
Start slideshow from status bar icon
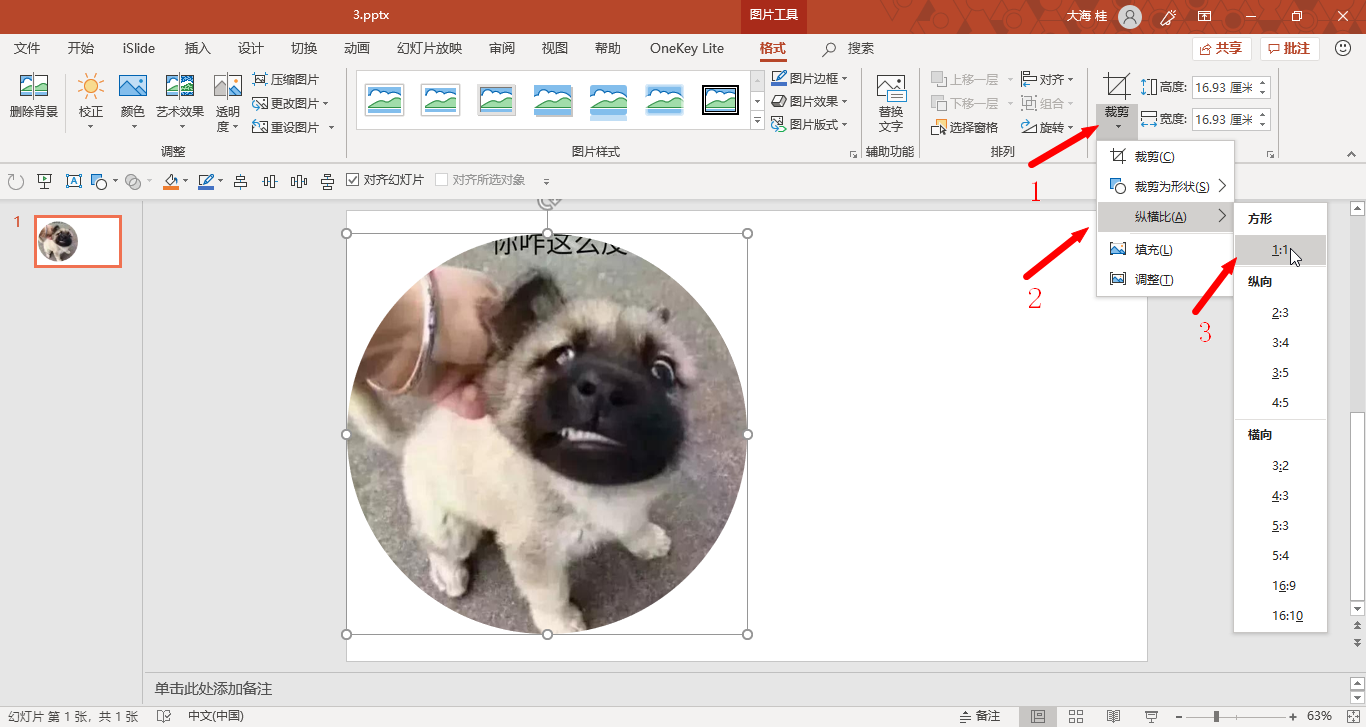coord(1150,716)
